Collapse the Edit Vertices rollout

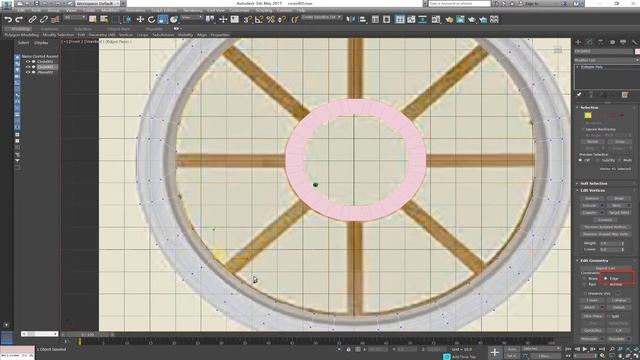(x=592, y=191)
